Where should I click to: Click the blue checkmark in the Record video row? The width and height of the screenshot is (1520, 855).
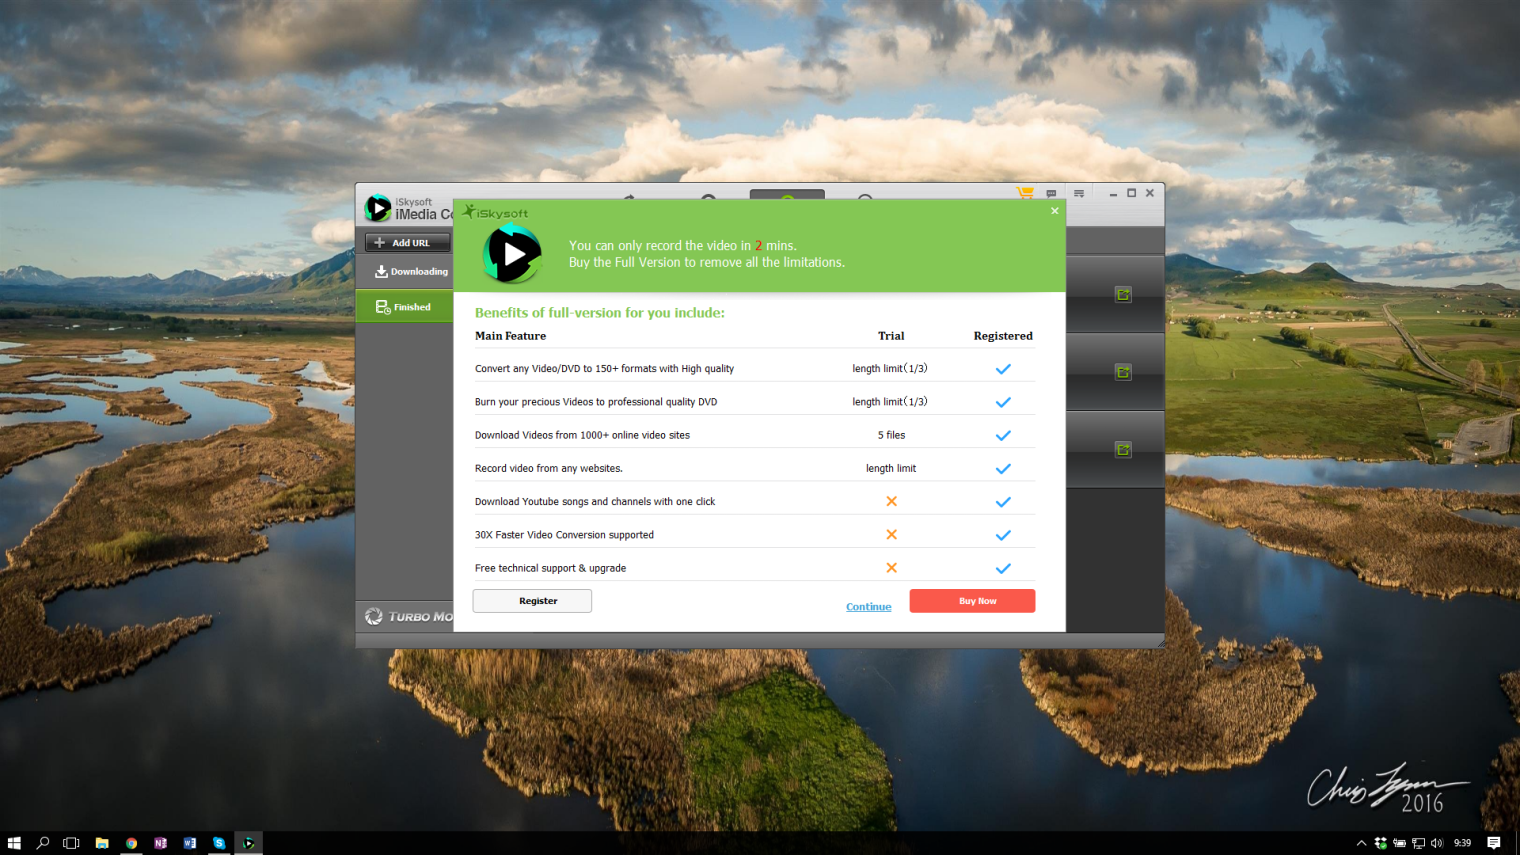click(1003, 469)
